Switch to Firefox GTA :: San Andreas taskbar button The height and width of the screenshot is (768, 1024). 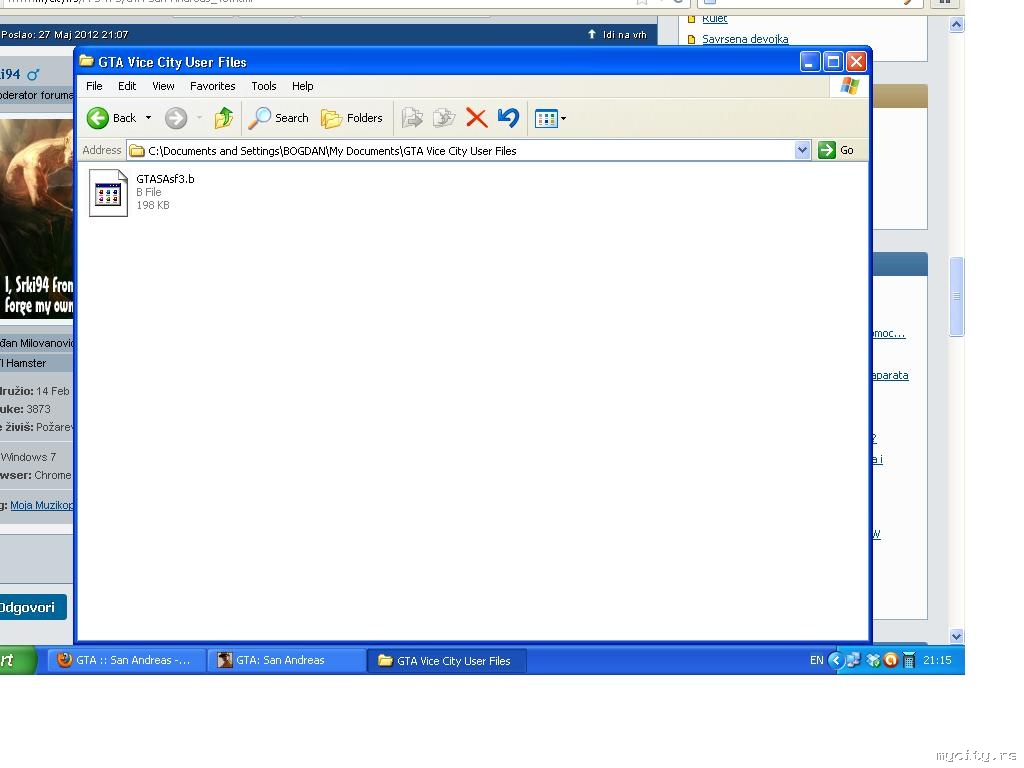pos(126,660)
